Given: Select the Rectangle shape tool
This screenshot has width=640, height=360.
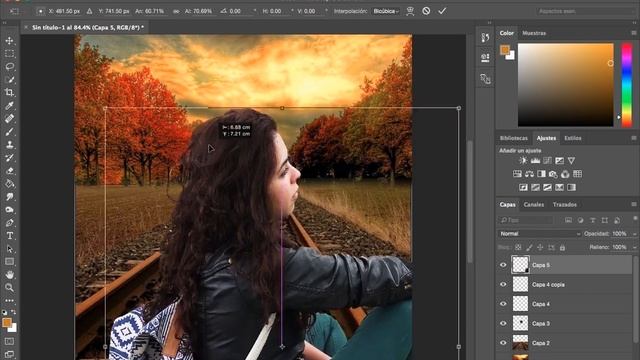Looking at the screenshot, I should pos(9,262).
